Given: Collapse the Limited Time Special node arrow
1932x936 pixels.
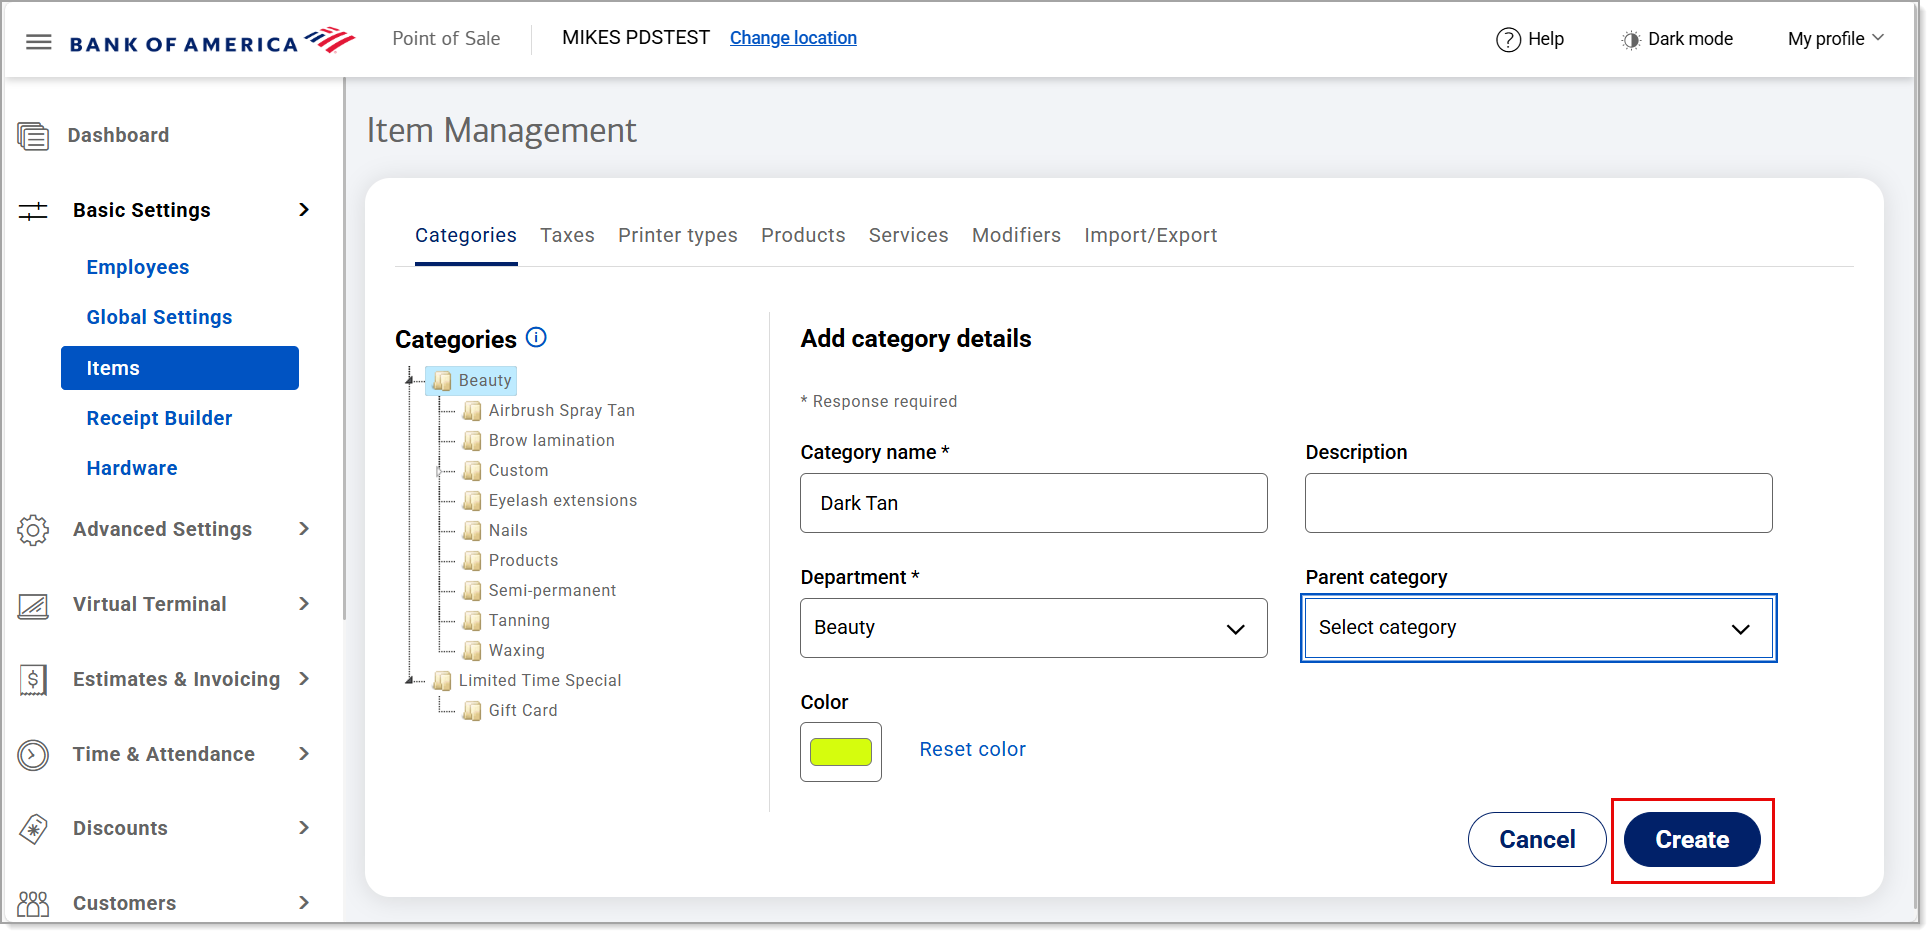Looking at the screenshot, I should tap(409, 680).
